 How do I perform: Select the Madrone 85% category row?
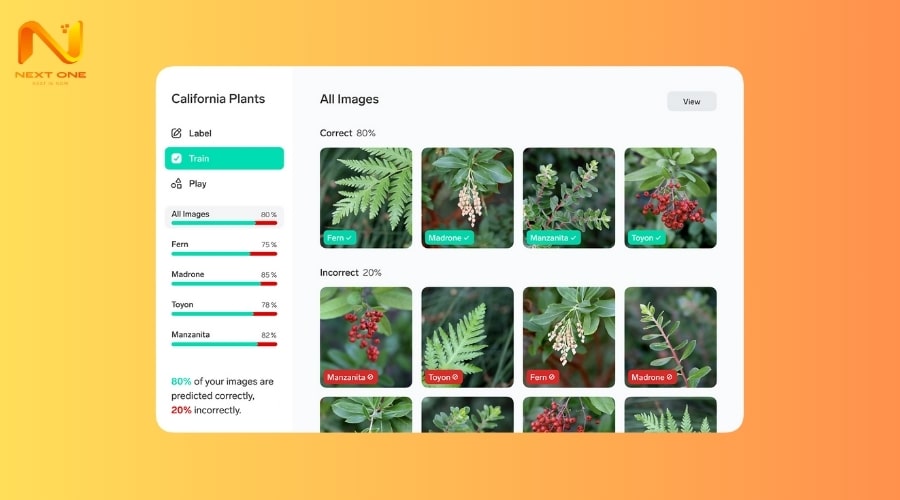coord(224,278)
